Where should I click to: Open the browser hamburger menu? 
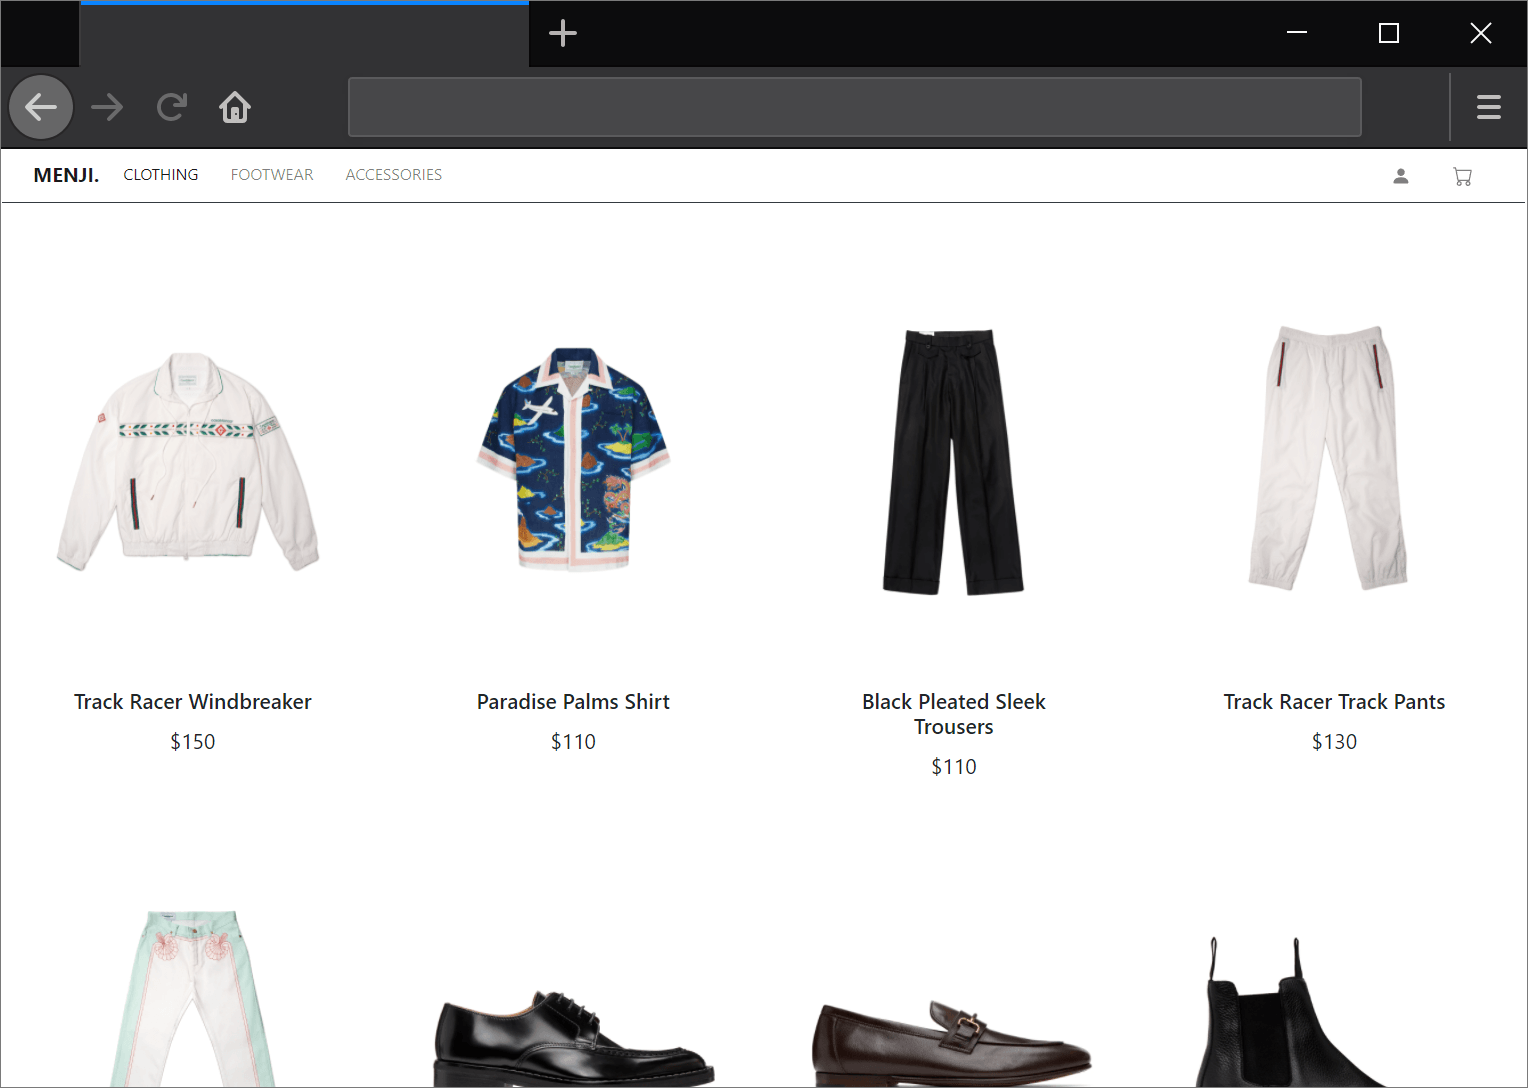pos(1488,107)
